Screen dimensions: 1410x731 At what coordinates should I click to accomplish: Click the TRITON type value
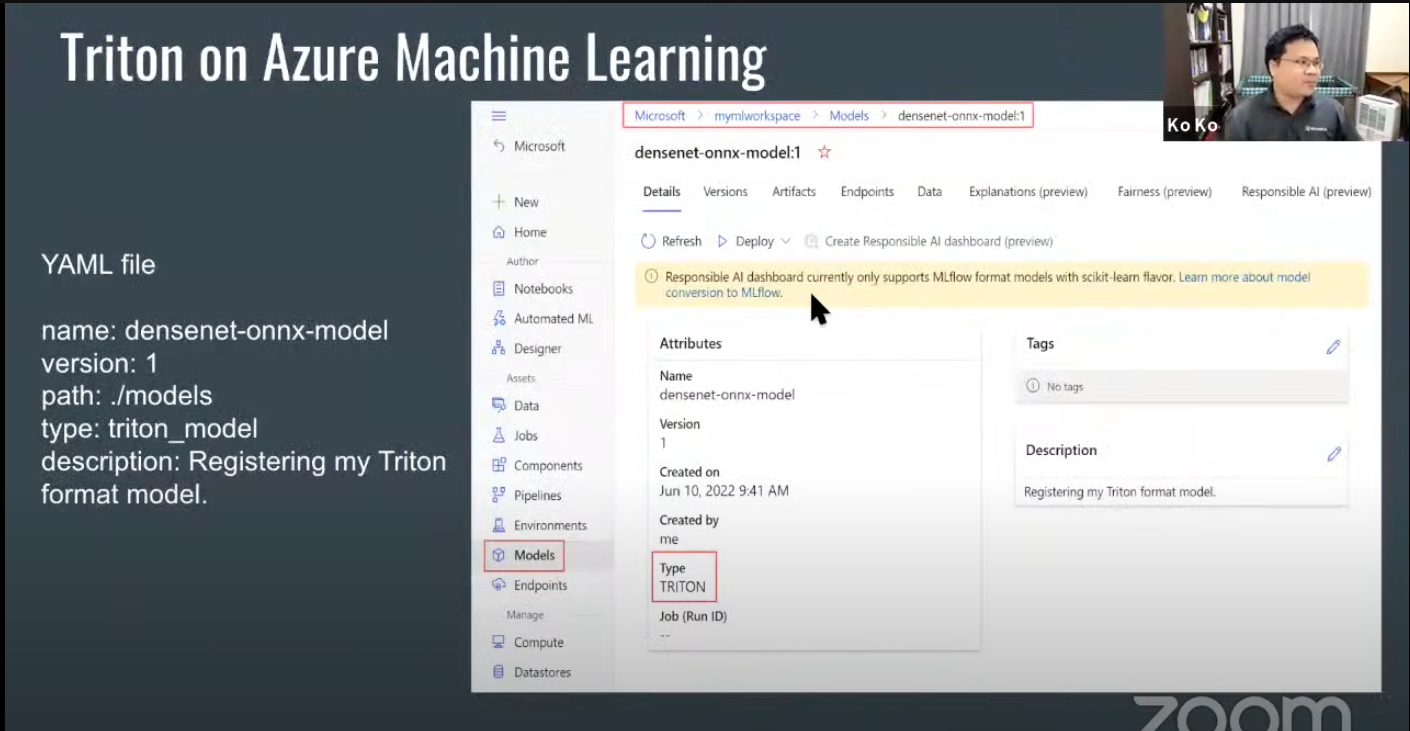tap(683, 587)
